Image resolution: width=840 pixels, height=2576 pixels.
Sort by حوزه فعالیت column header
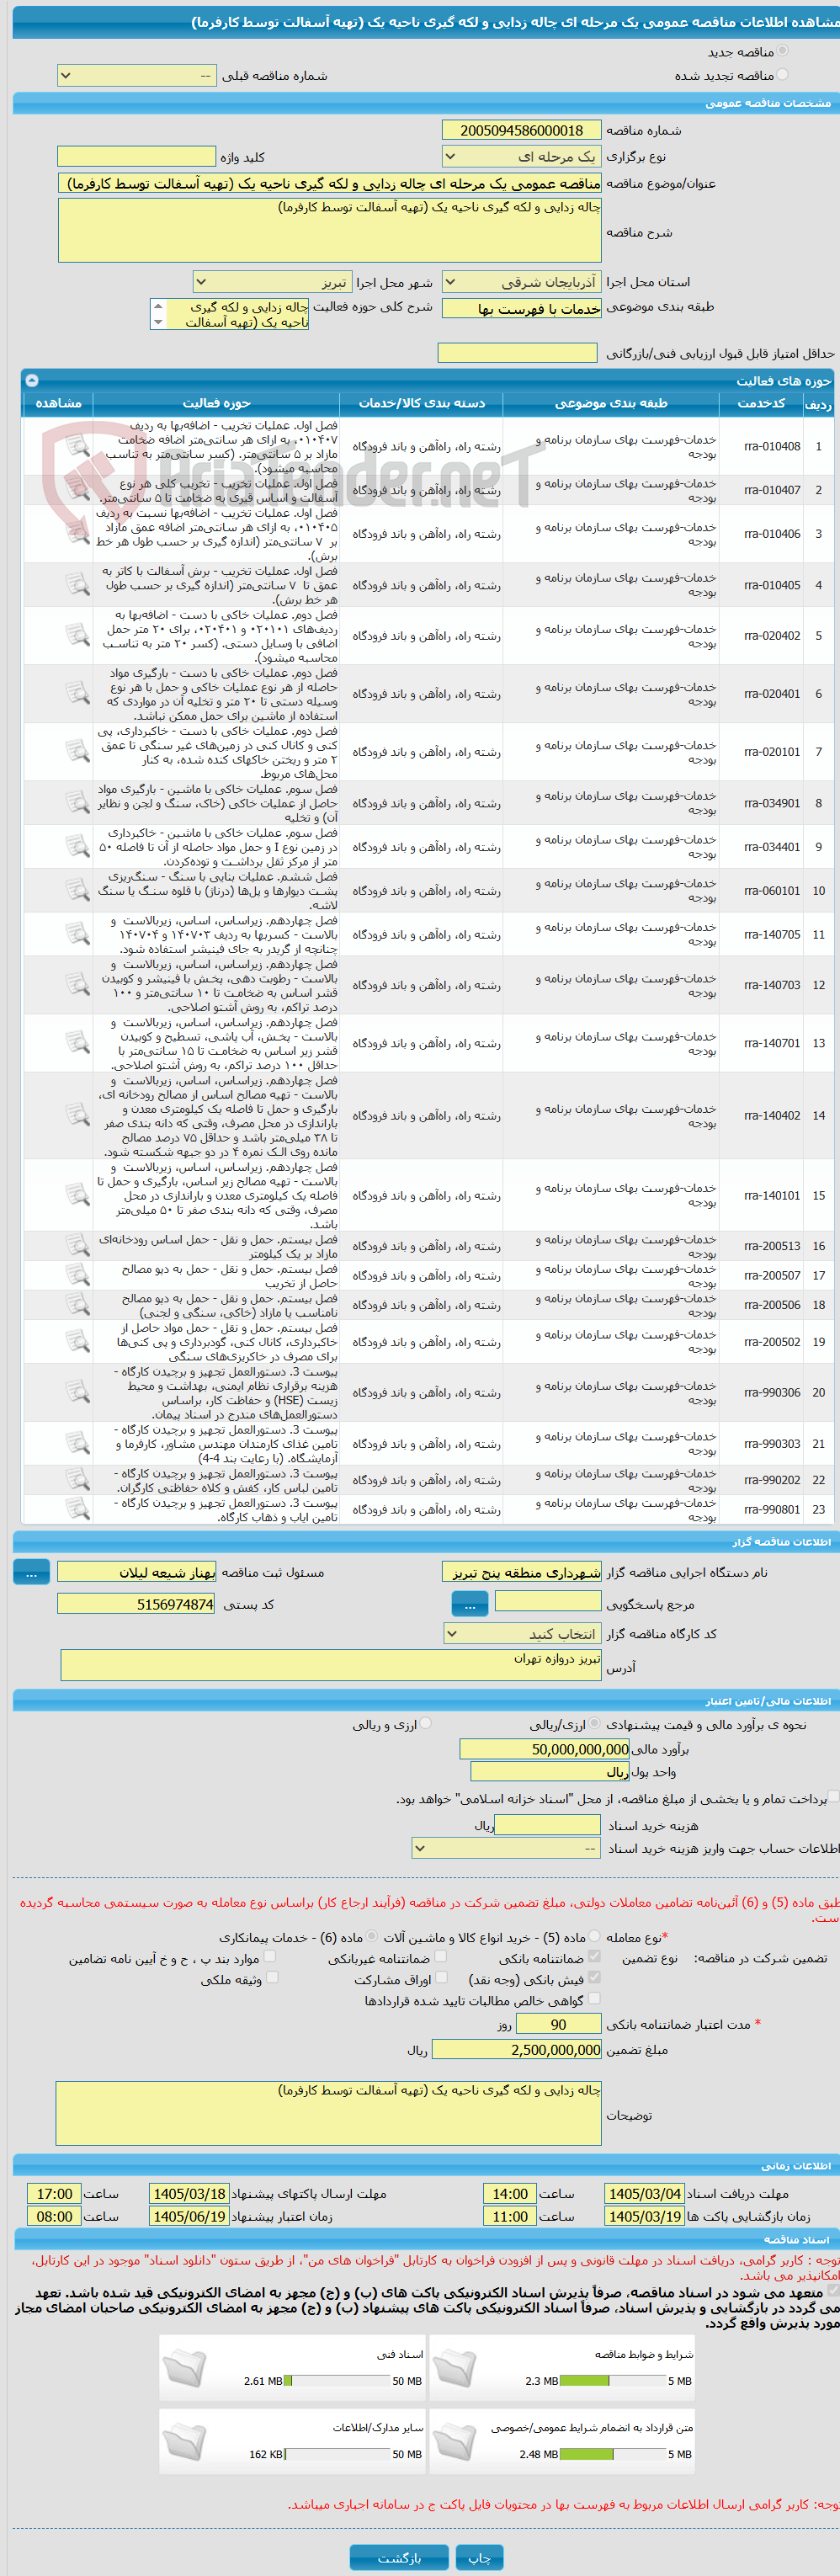click(217, 403)
